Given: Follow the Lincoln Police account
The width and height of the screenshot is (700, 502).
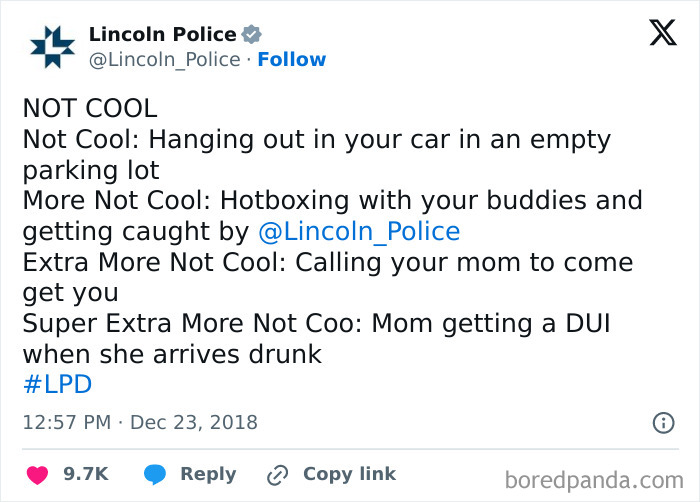Looking at the screenshot, I should pyautogui.click(x=291, y=60).
